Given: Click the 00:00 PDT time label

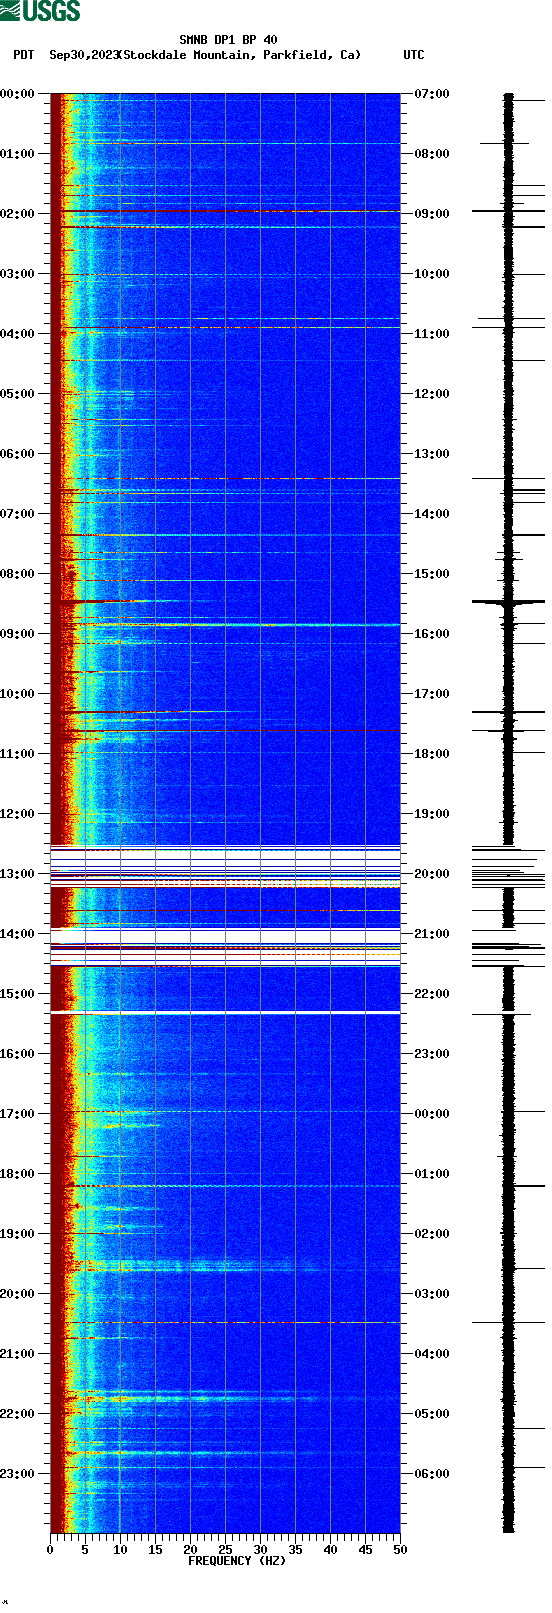Looking at the screenshot, I should click(17, 94).
